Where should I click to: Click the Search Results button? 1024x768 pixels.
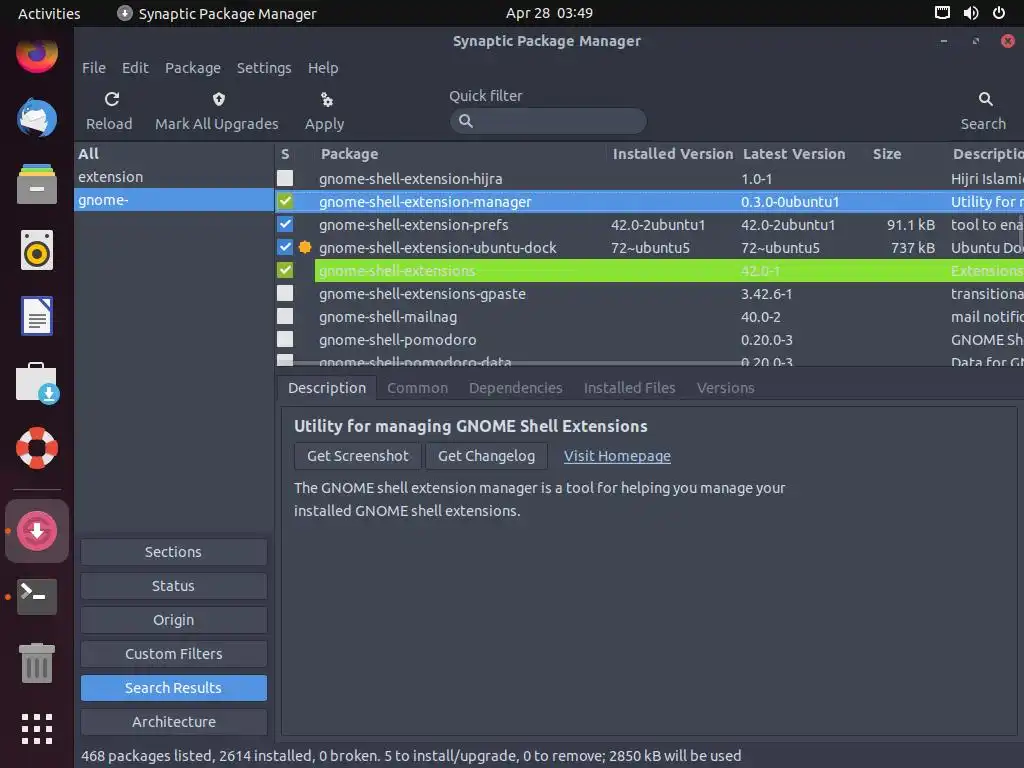[x=174, y=688]
